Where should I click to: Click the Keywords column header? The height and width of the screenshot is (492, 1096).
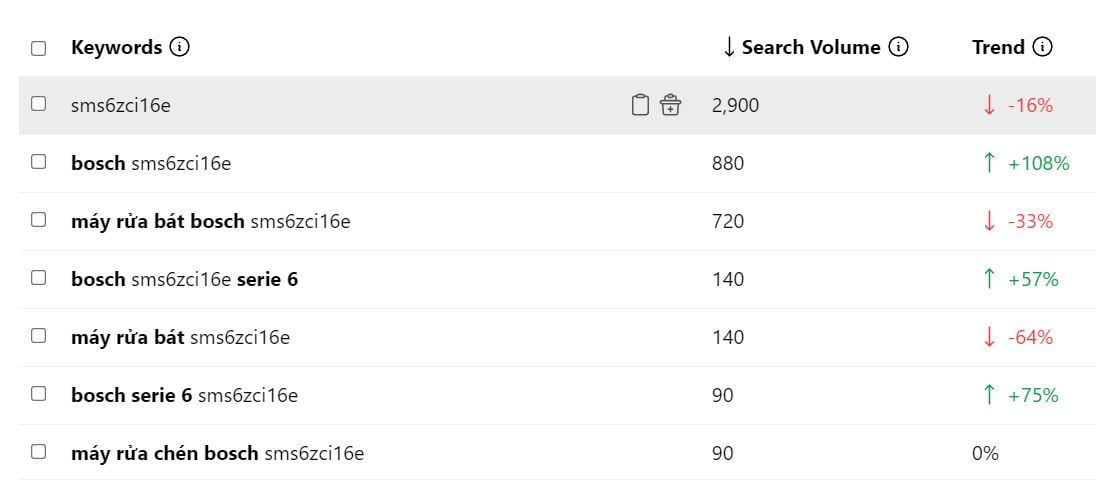pos(117,48)
